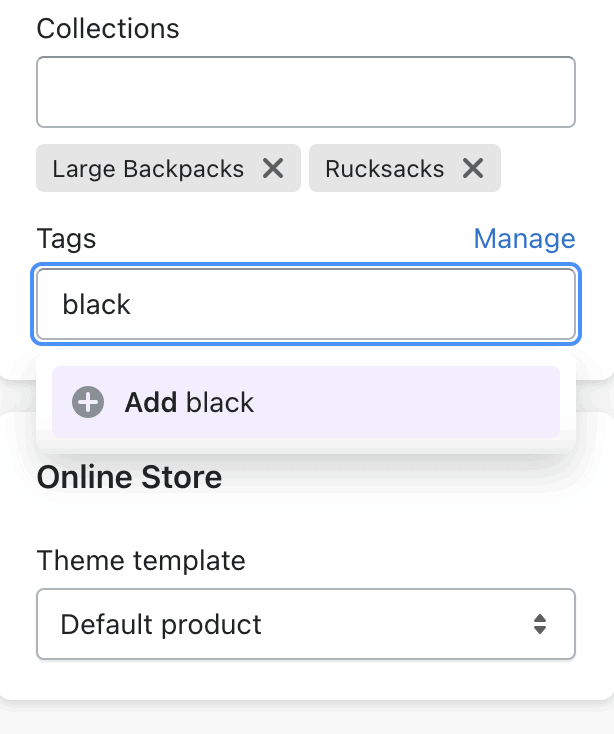614x734 pixels.
Task: Focus the empty Collections search field
Action: tap(306, 92)
